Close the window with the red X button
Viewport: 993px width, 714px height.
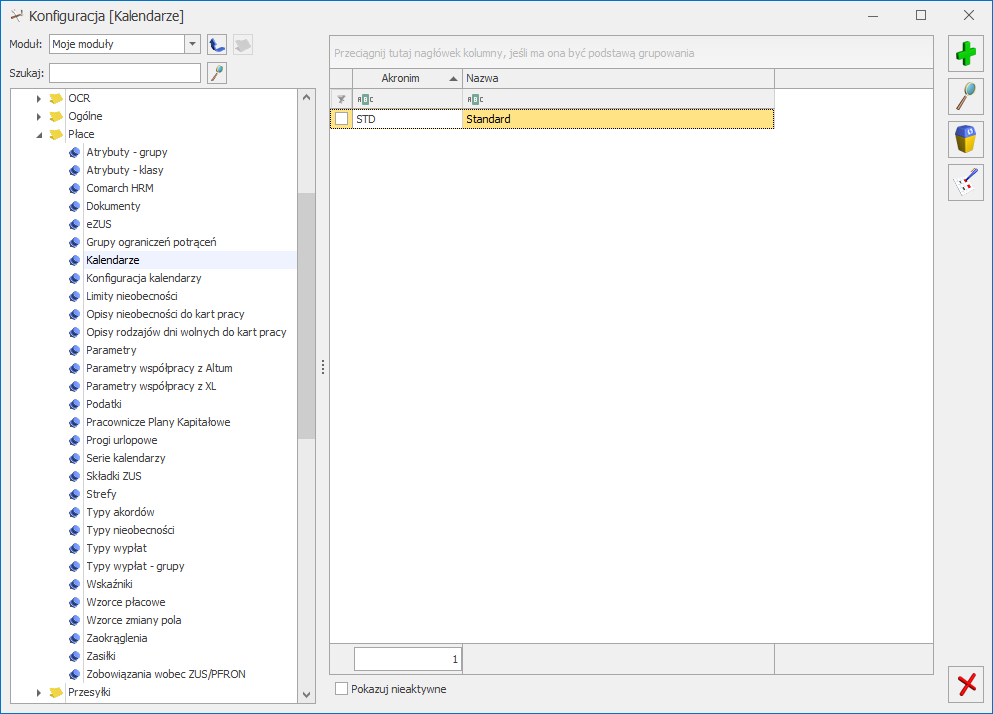(x=966, y=684)
